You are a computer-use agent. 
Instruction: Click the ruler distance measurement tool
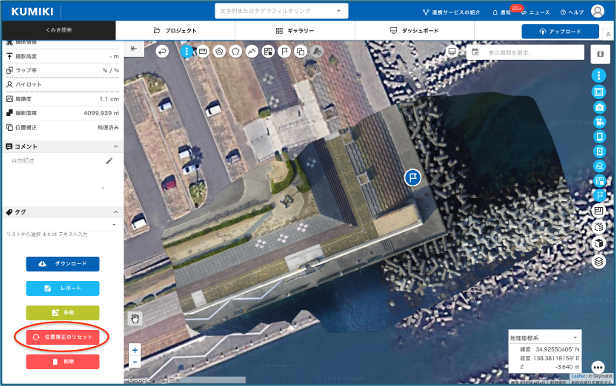[x=203, y=51]
